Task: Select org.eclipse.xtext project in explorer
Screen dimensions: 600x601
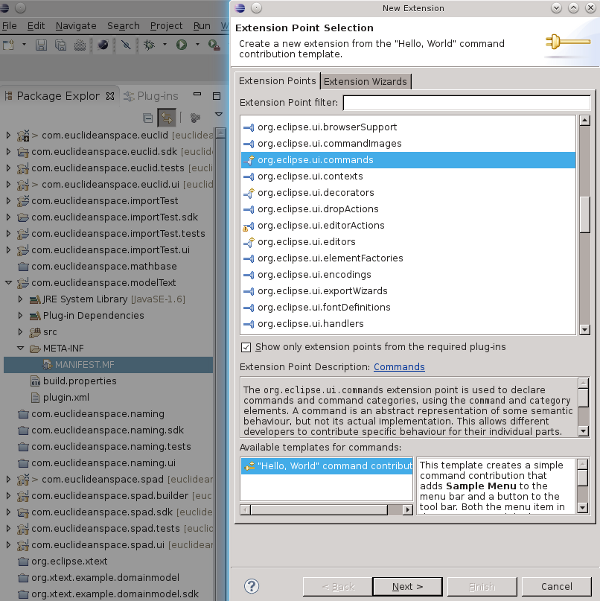Action: tap(69, 562)
